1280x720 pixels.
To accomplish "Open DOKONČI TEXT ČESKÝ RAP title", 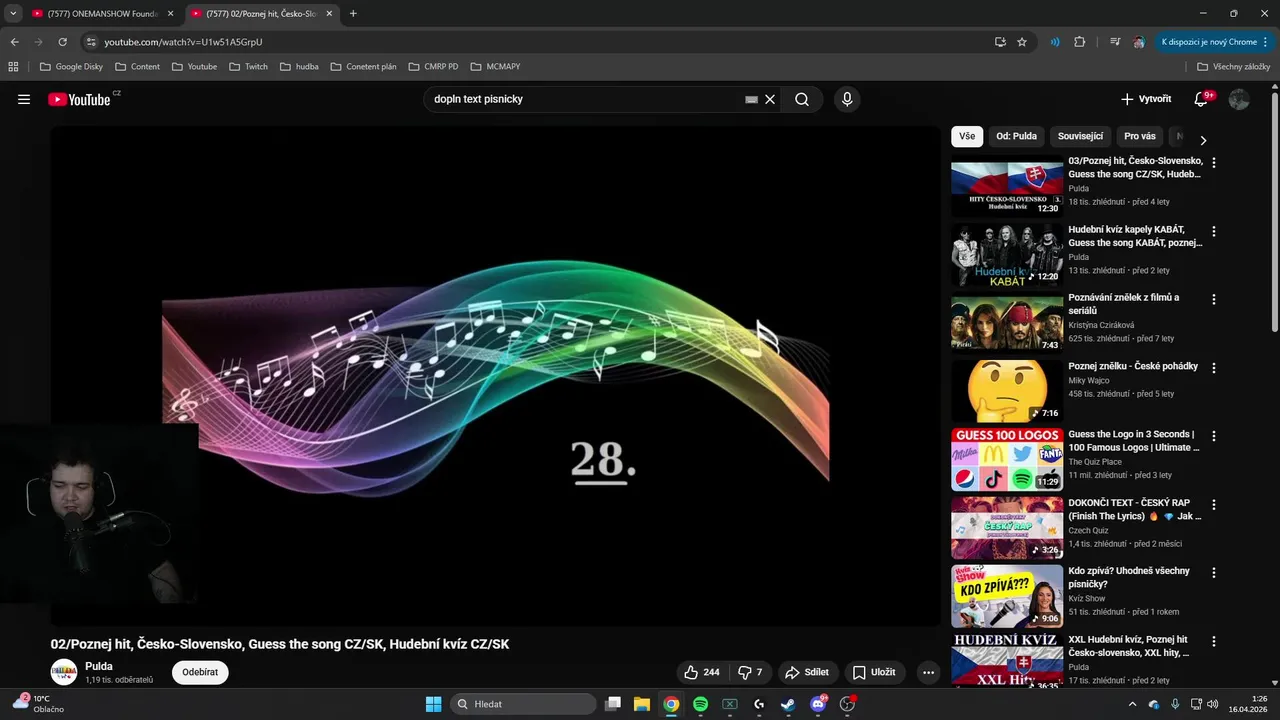I will 1135,509.
